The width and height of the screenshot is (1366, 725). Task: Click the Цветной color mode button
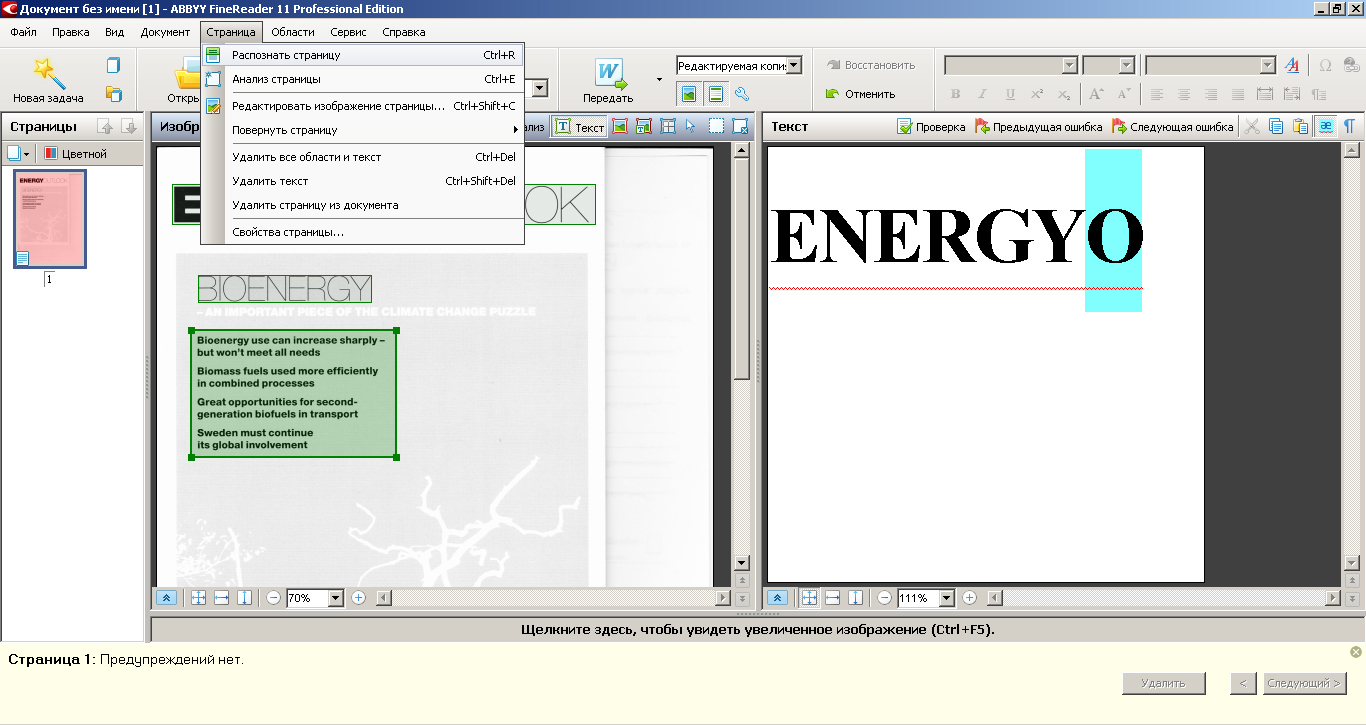[77, 154]
